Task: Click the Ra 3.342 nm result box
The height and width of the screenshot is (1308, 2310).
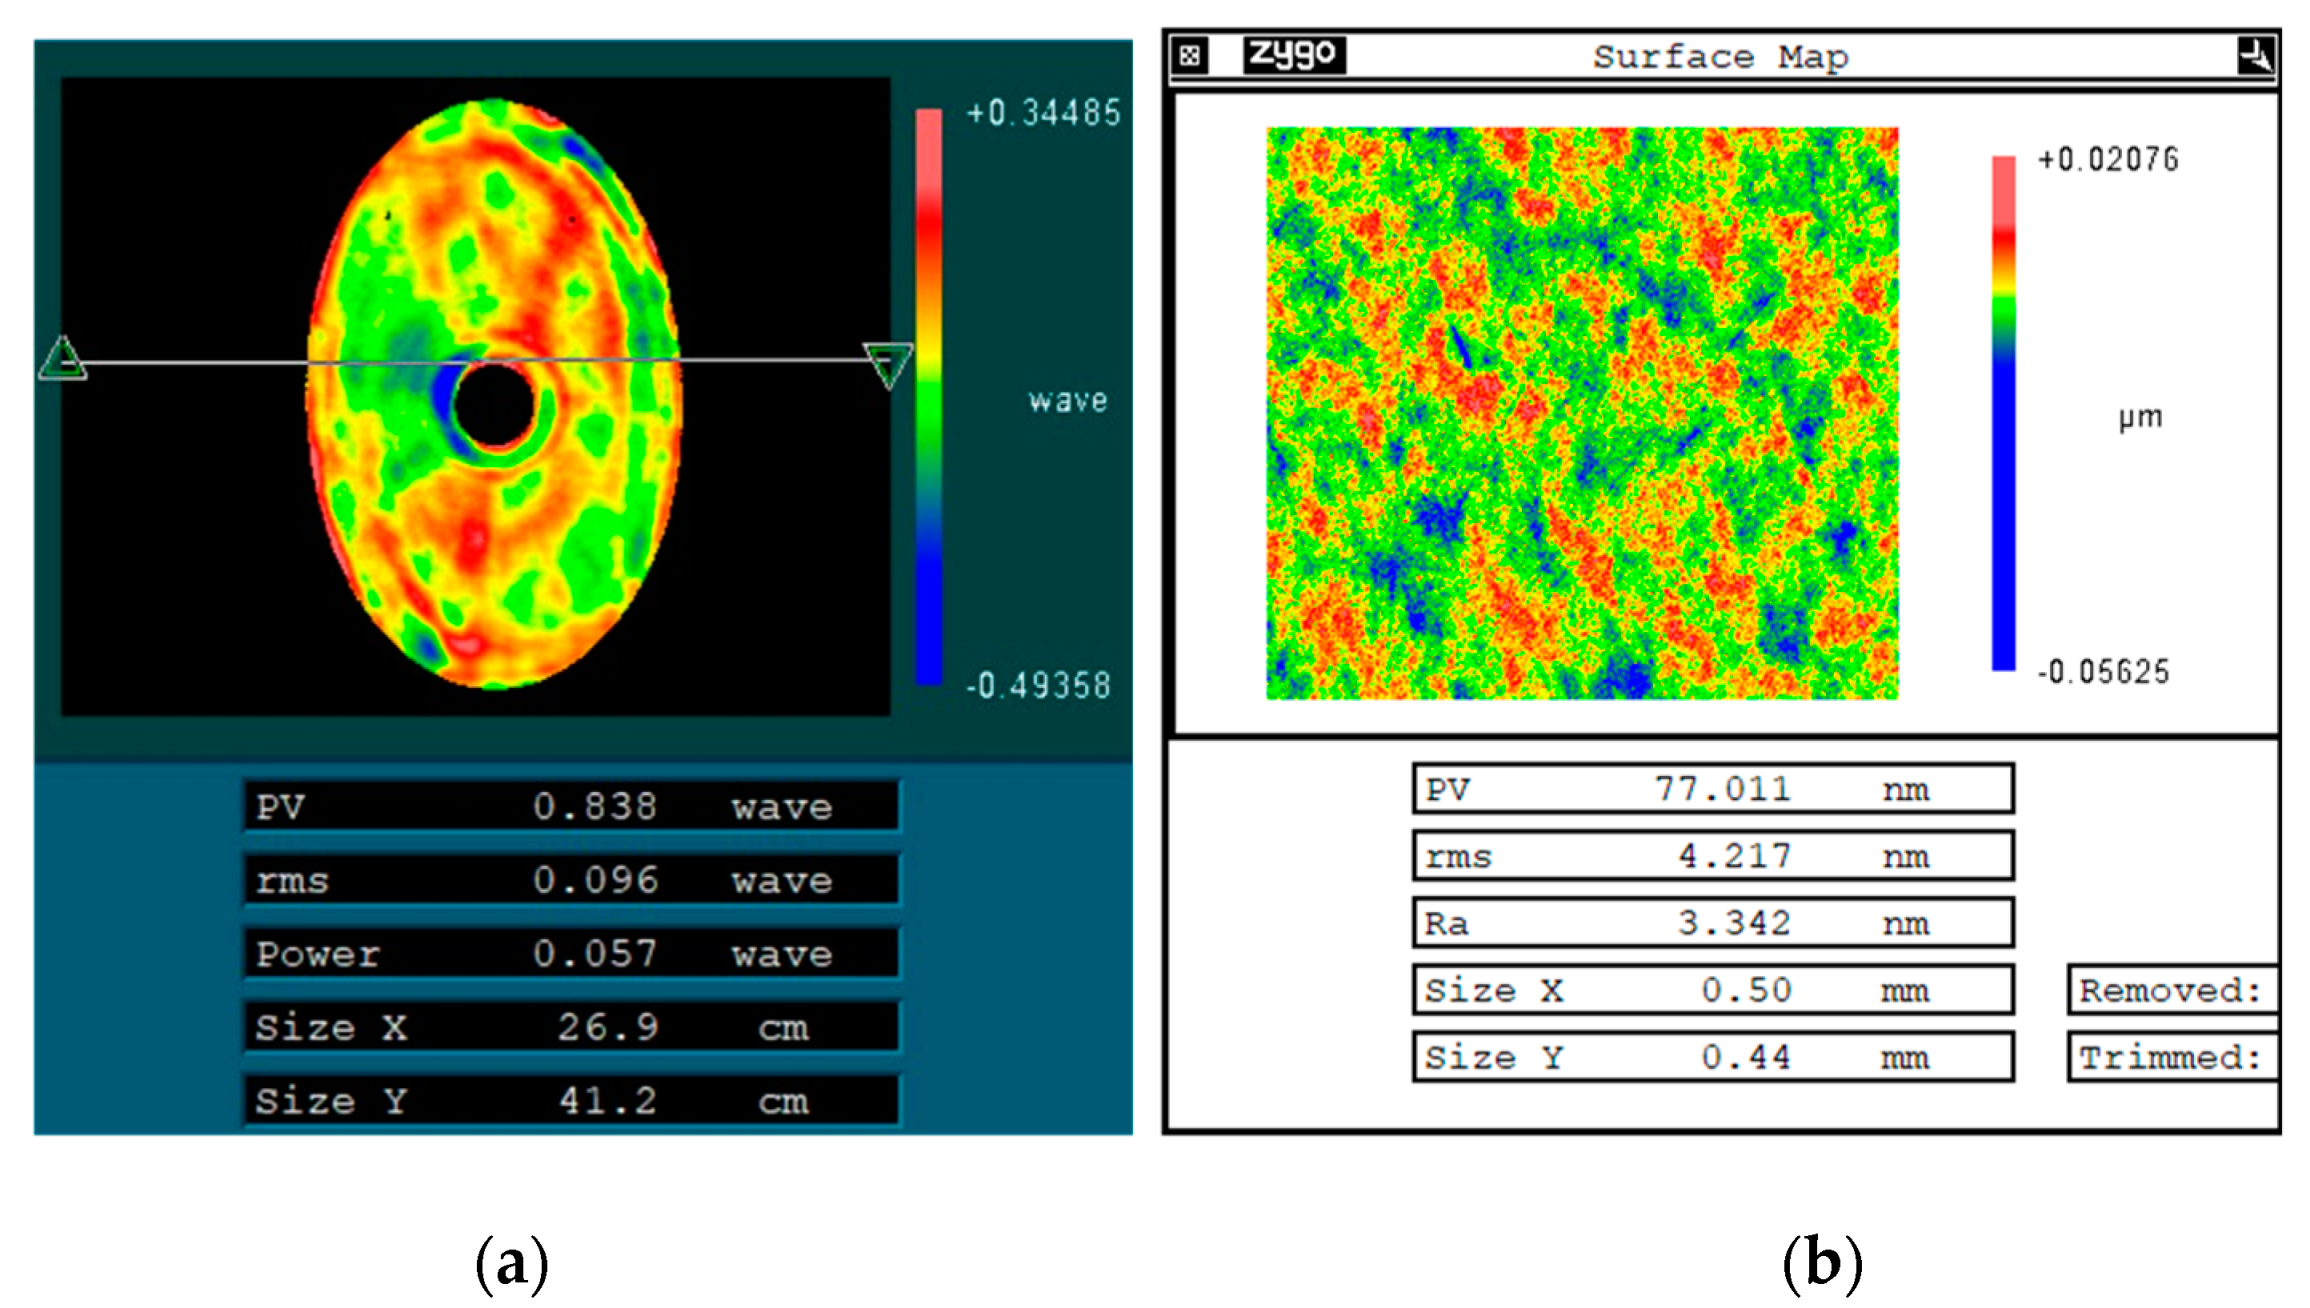Action: (1712, 923)
